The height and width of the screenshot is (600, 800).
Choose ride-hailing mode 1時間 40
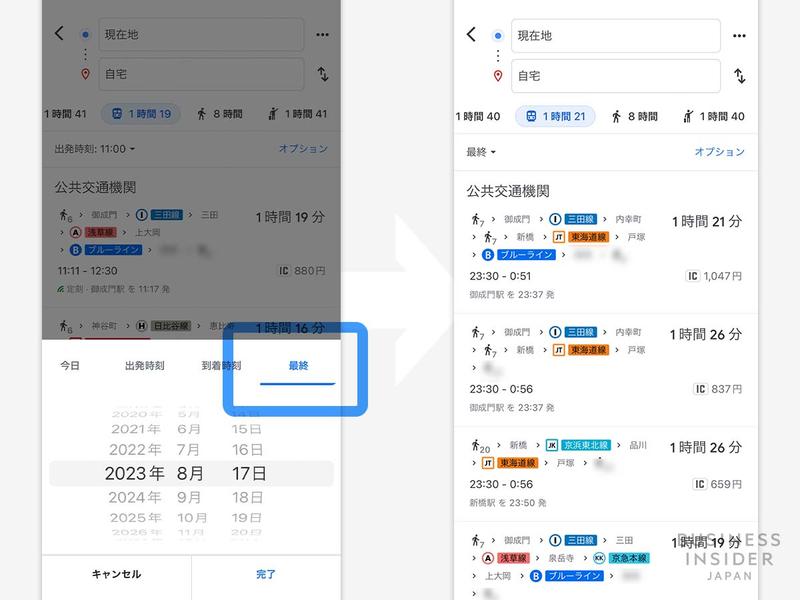coord(714,116)
